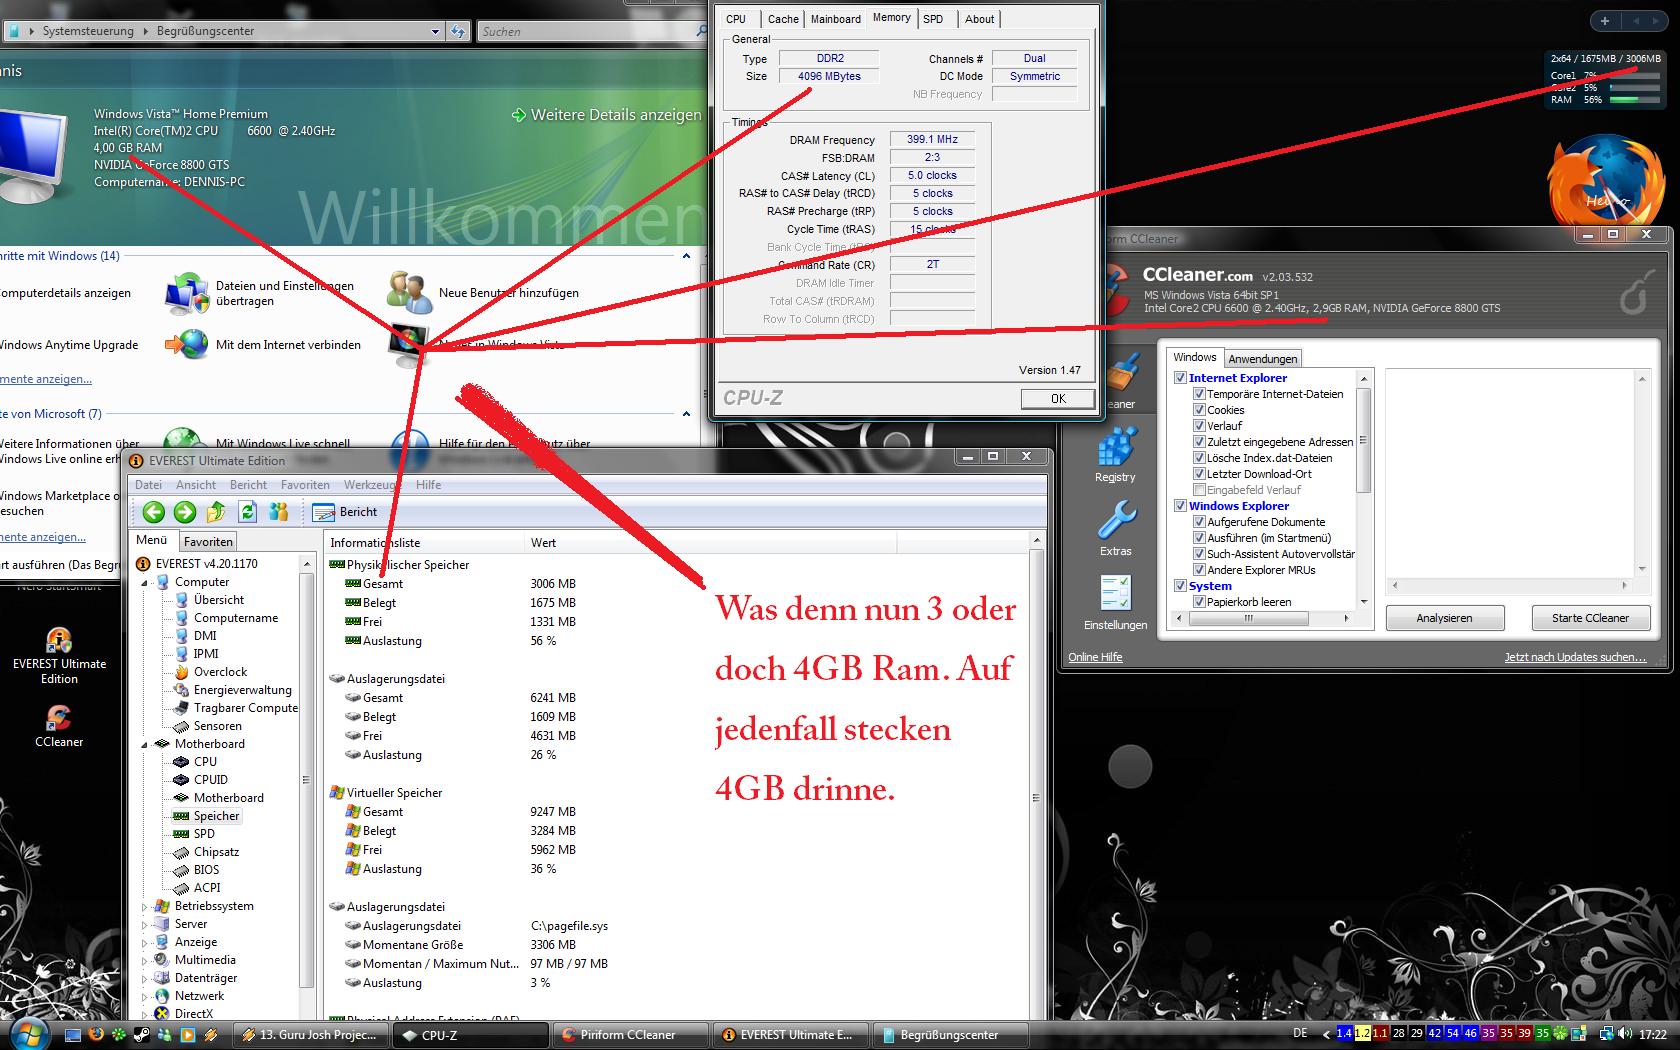Screen dimensions: 1680x1050
Task: Uncheck Letzter Download-Ort checkbox
Action: (1199, 474)
